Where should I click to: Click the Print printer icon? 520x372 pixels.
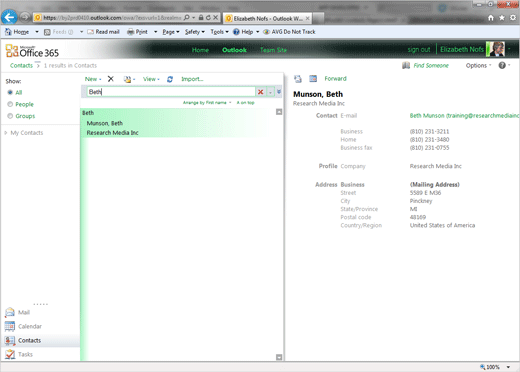click(x=131, y=32)
